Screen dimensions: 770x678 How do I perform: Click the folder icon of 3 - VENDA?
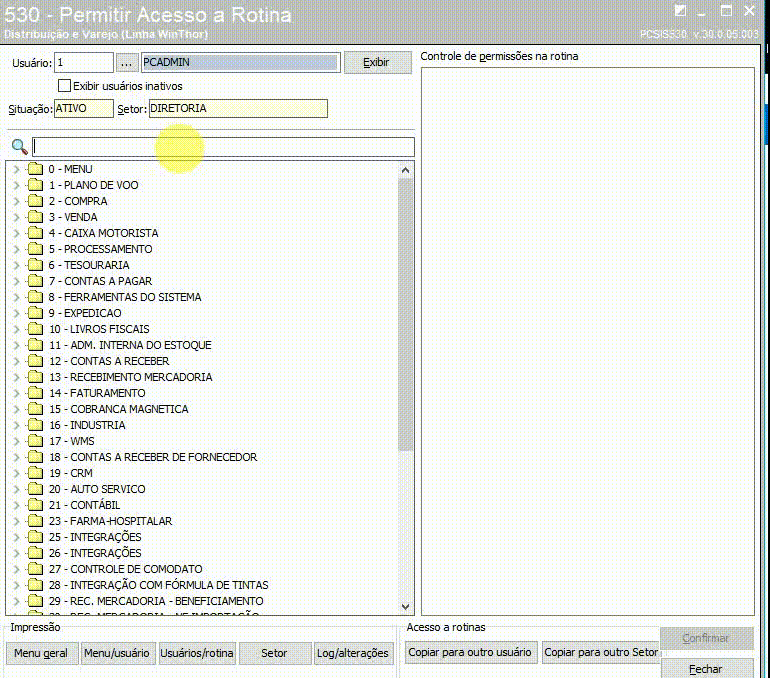[x=35, y=217]
